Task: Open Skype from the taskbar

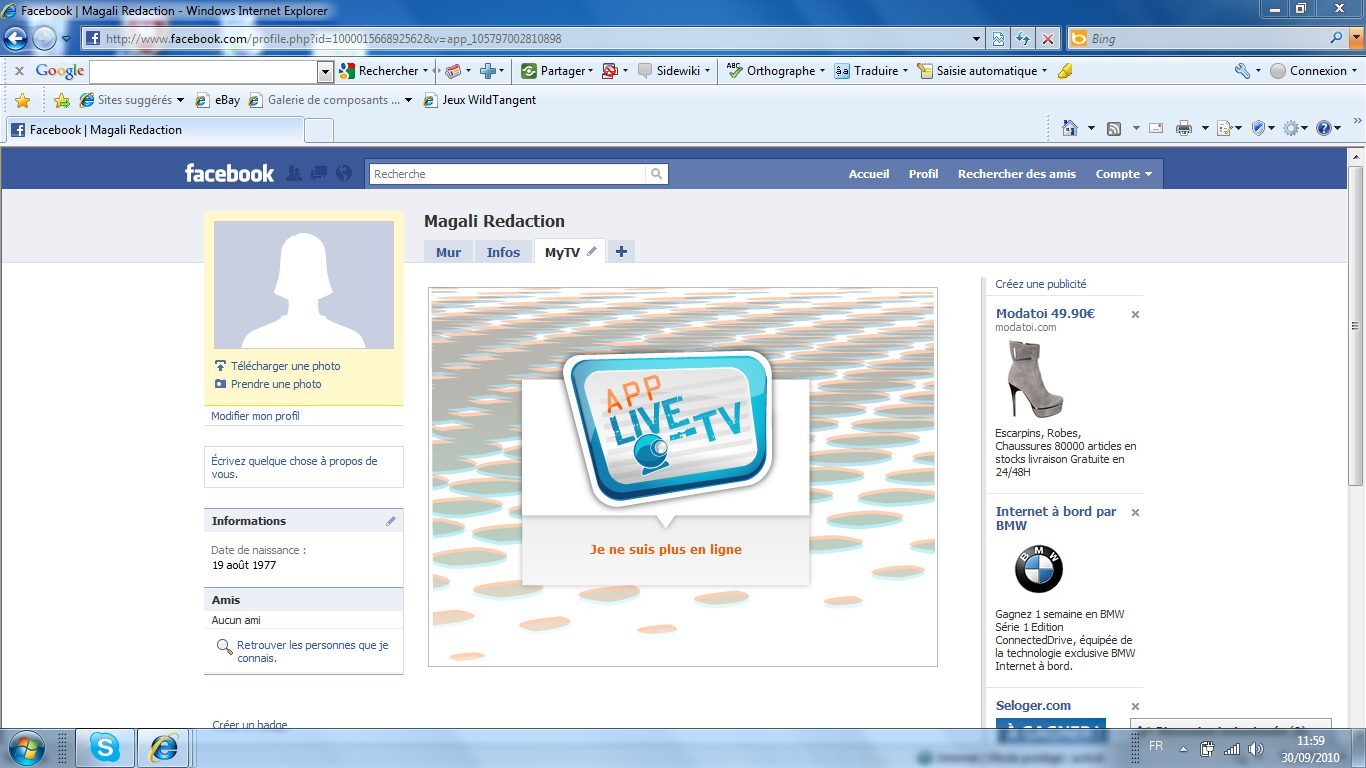Action: (104, 748)
